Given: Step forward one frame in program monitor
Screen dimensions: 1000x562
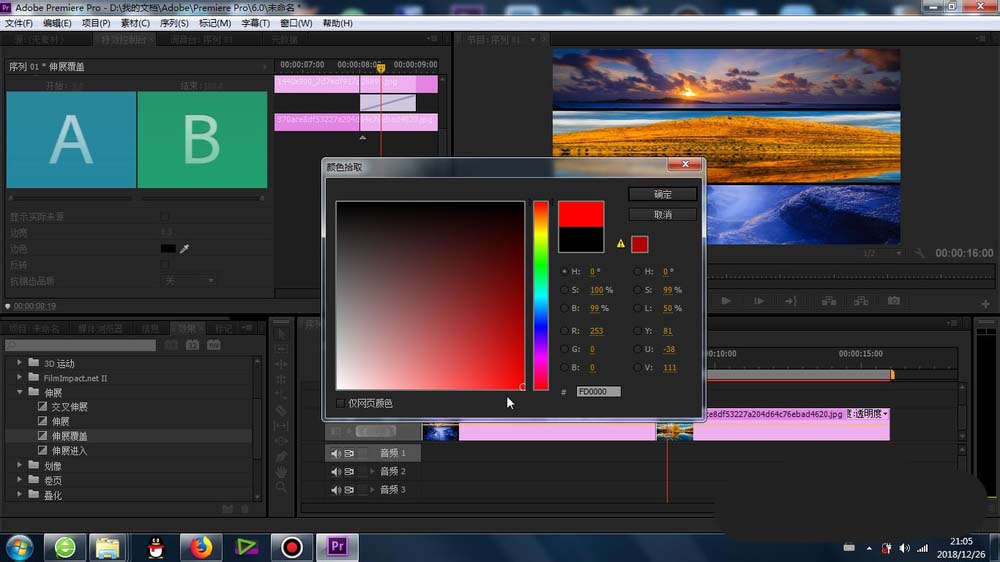Looking at the screenshot, I should click(x=758, y=300).
